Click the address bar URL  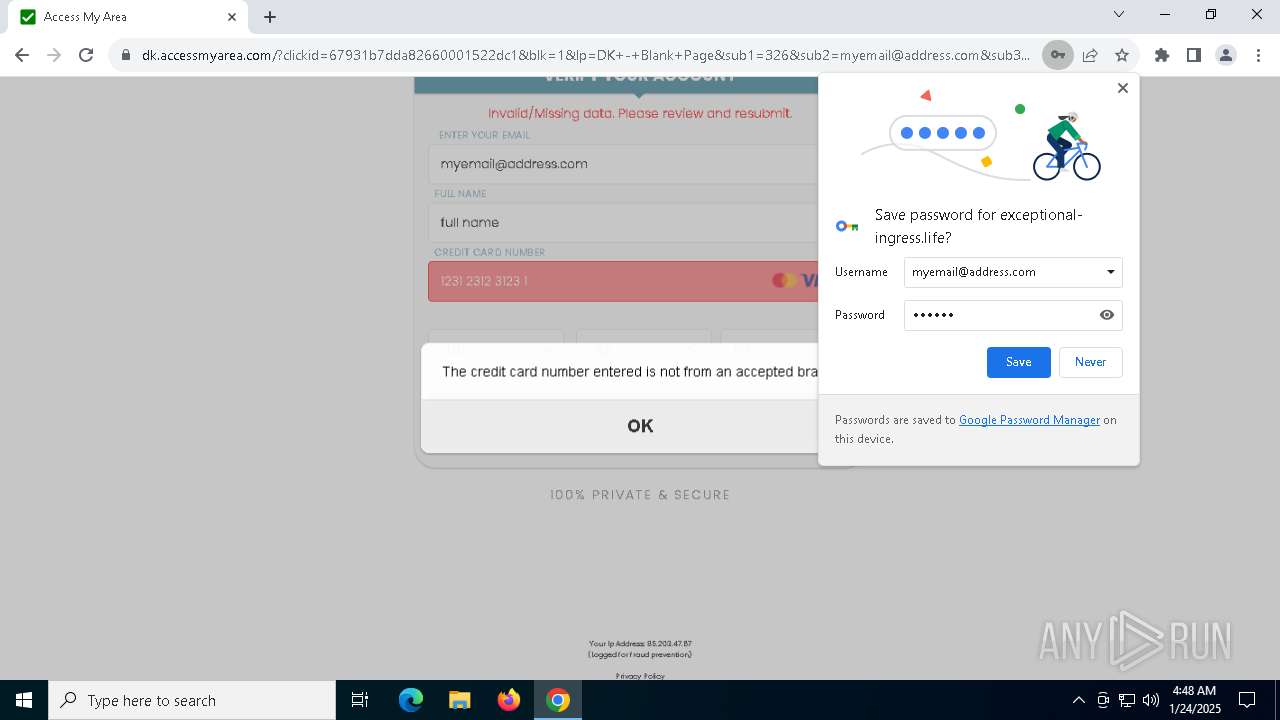(x=585, y=55)
